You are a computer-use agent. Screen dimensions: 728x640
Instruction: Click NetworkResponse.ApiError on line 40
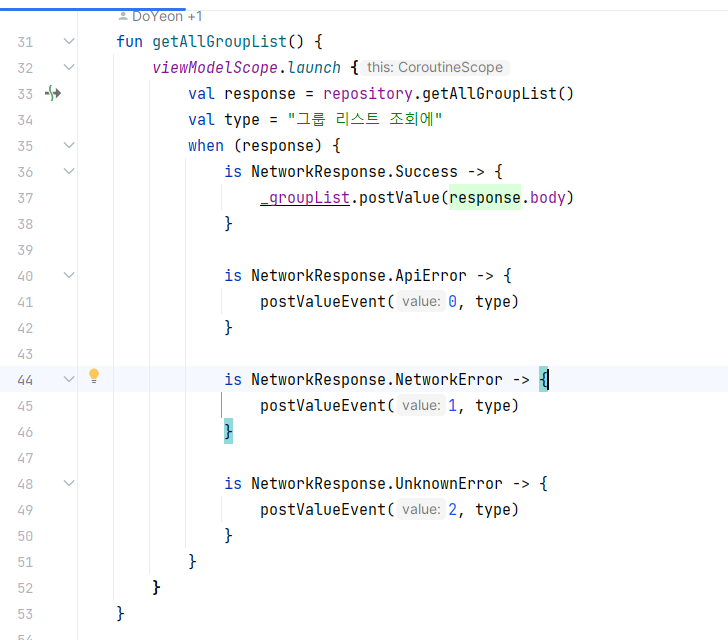tap(359, 276)
